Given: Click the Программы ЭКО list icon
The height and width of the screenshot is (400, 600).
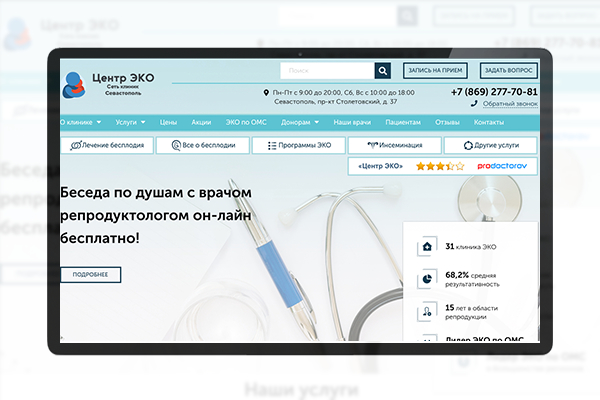Looking at the screenshot, I should (x=272, y=145).
